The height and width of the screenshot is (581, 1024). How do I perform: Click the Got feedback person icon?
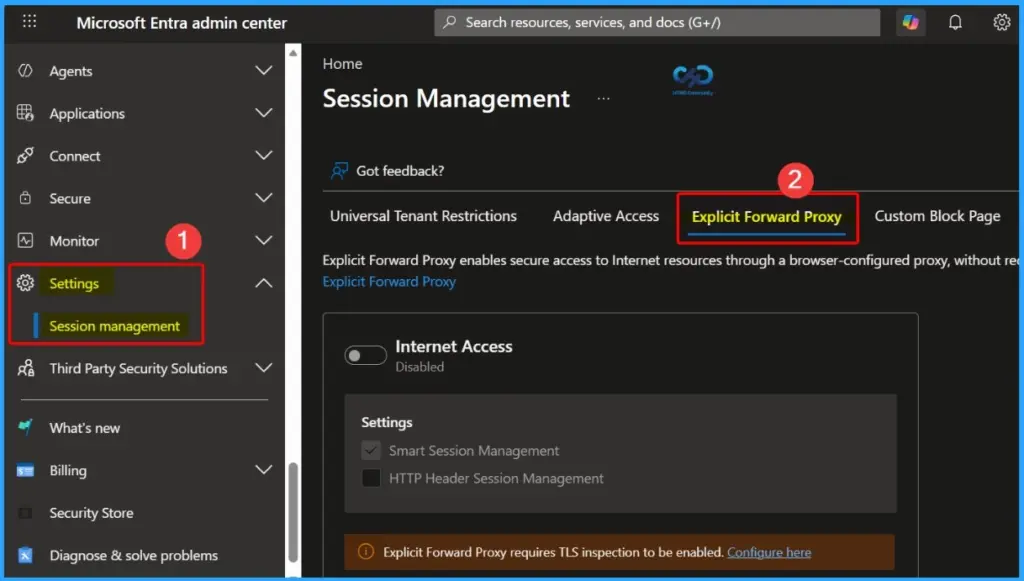point(339,171)
